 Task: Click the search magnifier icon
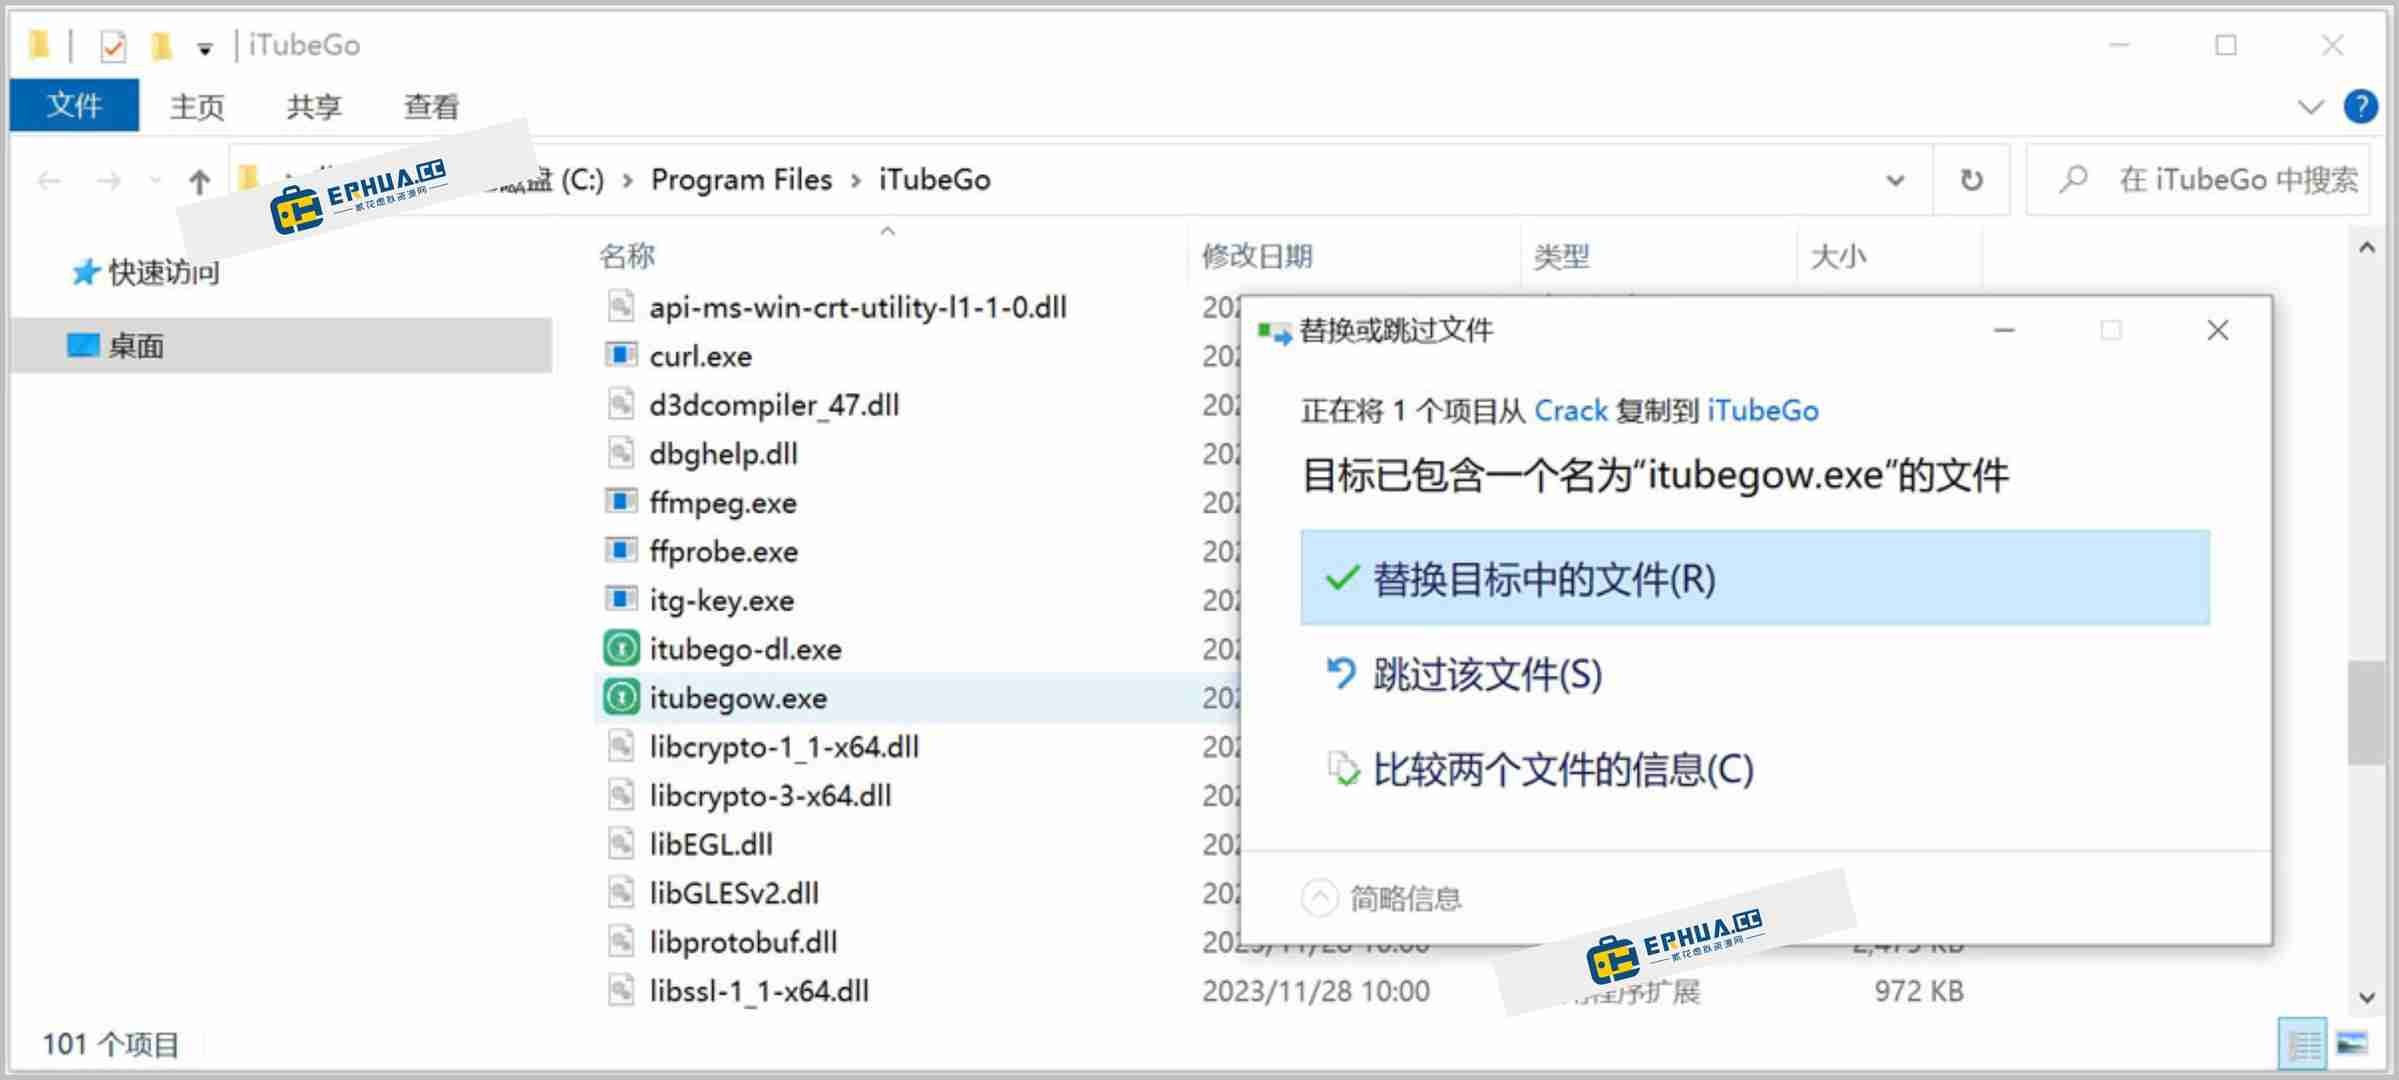pos(2074,180)
